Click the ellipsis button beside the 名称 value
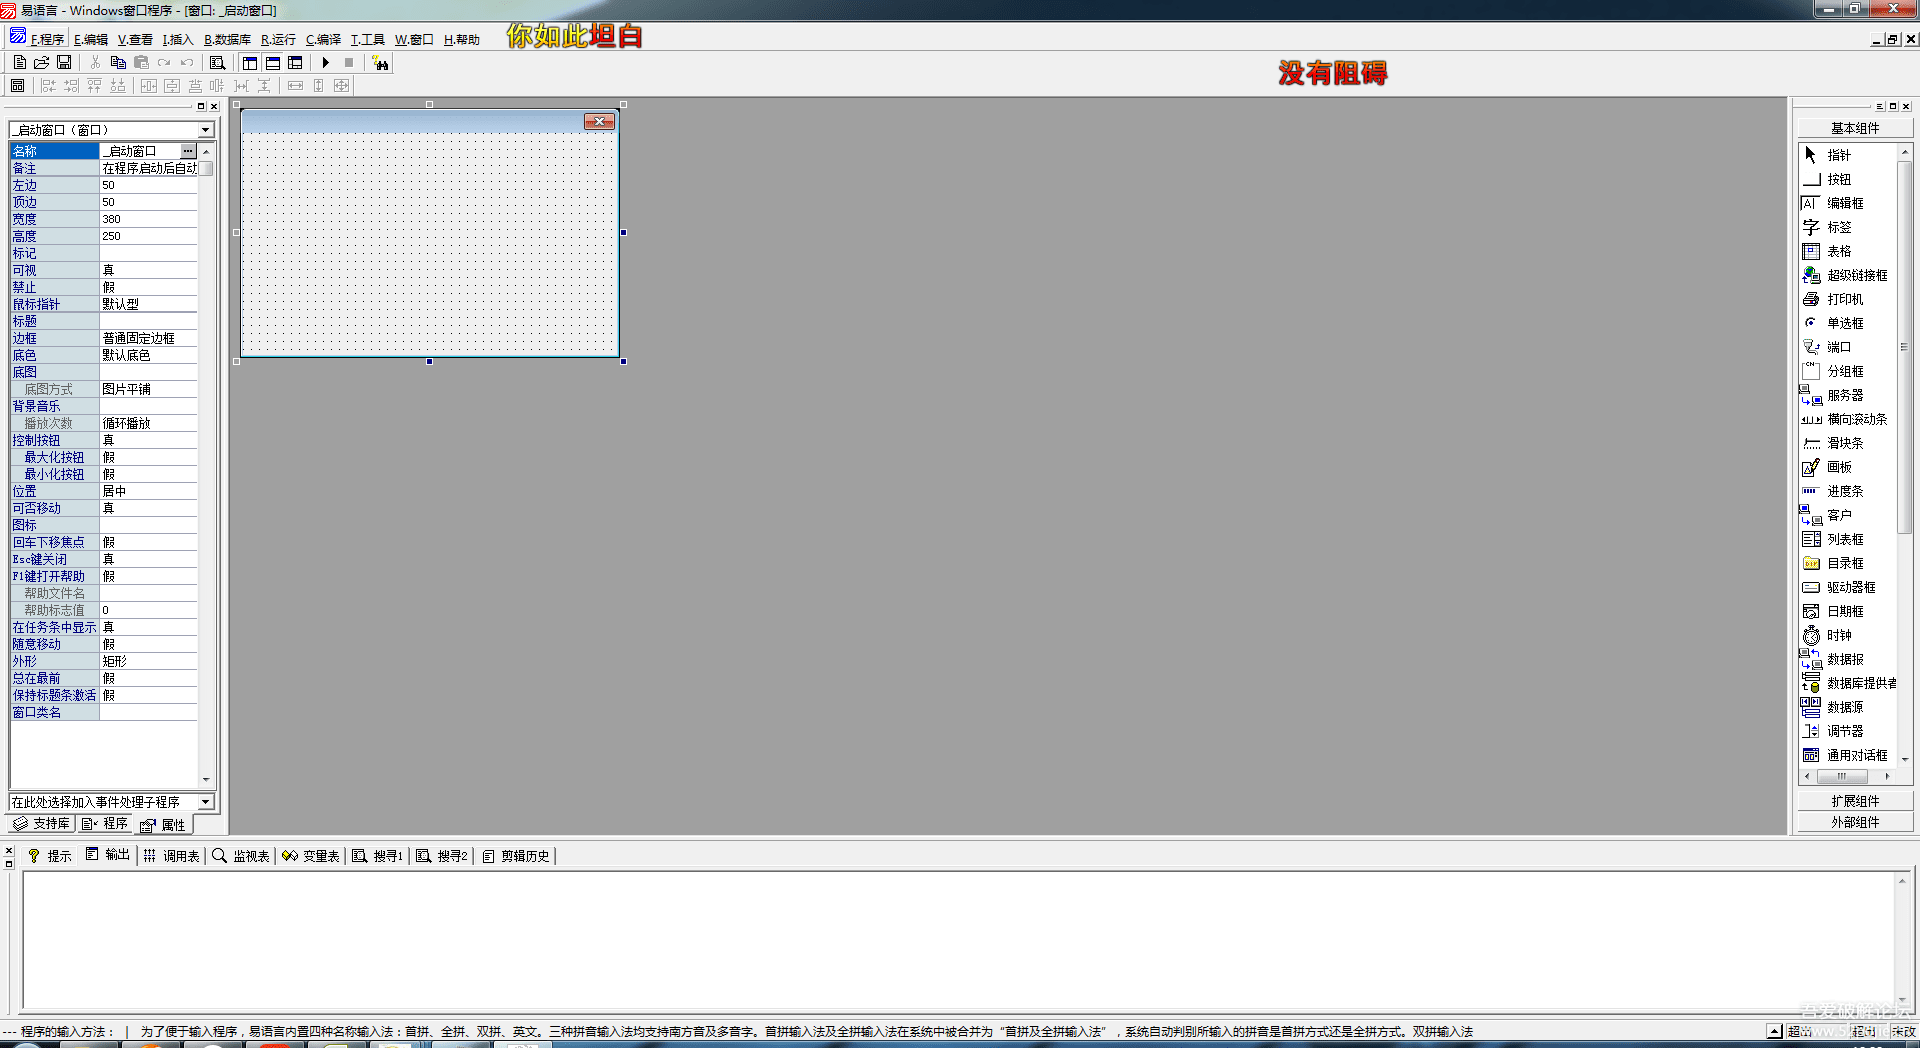 click(188, 151)
